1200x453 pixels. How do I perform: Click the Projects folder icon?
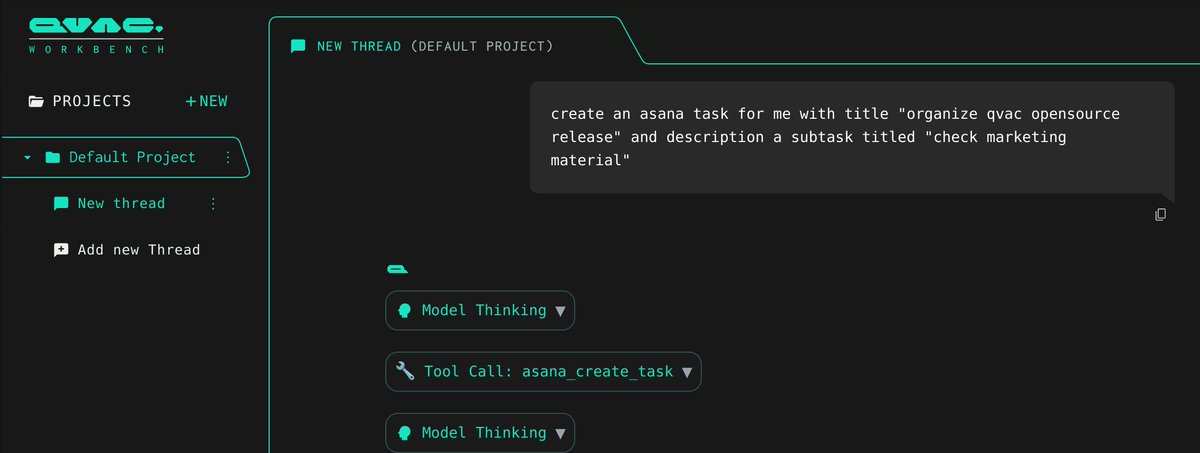tap(36, 101)
